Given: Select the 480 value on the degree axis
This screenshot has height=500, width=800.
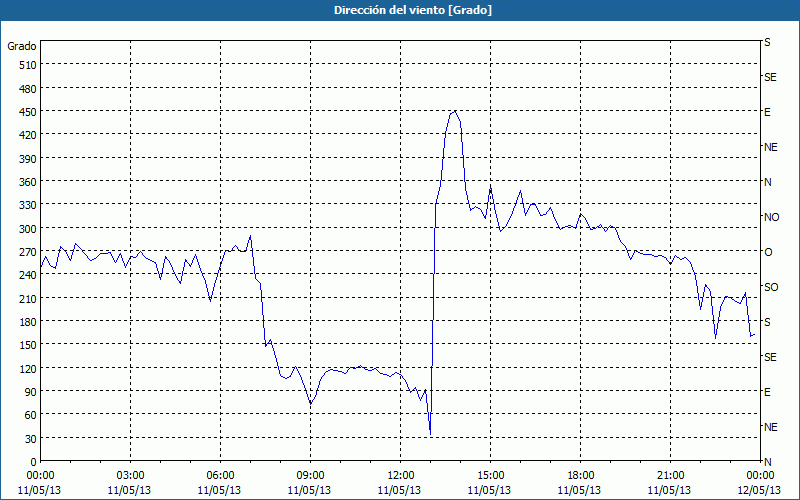Looking at the screenshot, I should [28, 89].
